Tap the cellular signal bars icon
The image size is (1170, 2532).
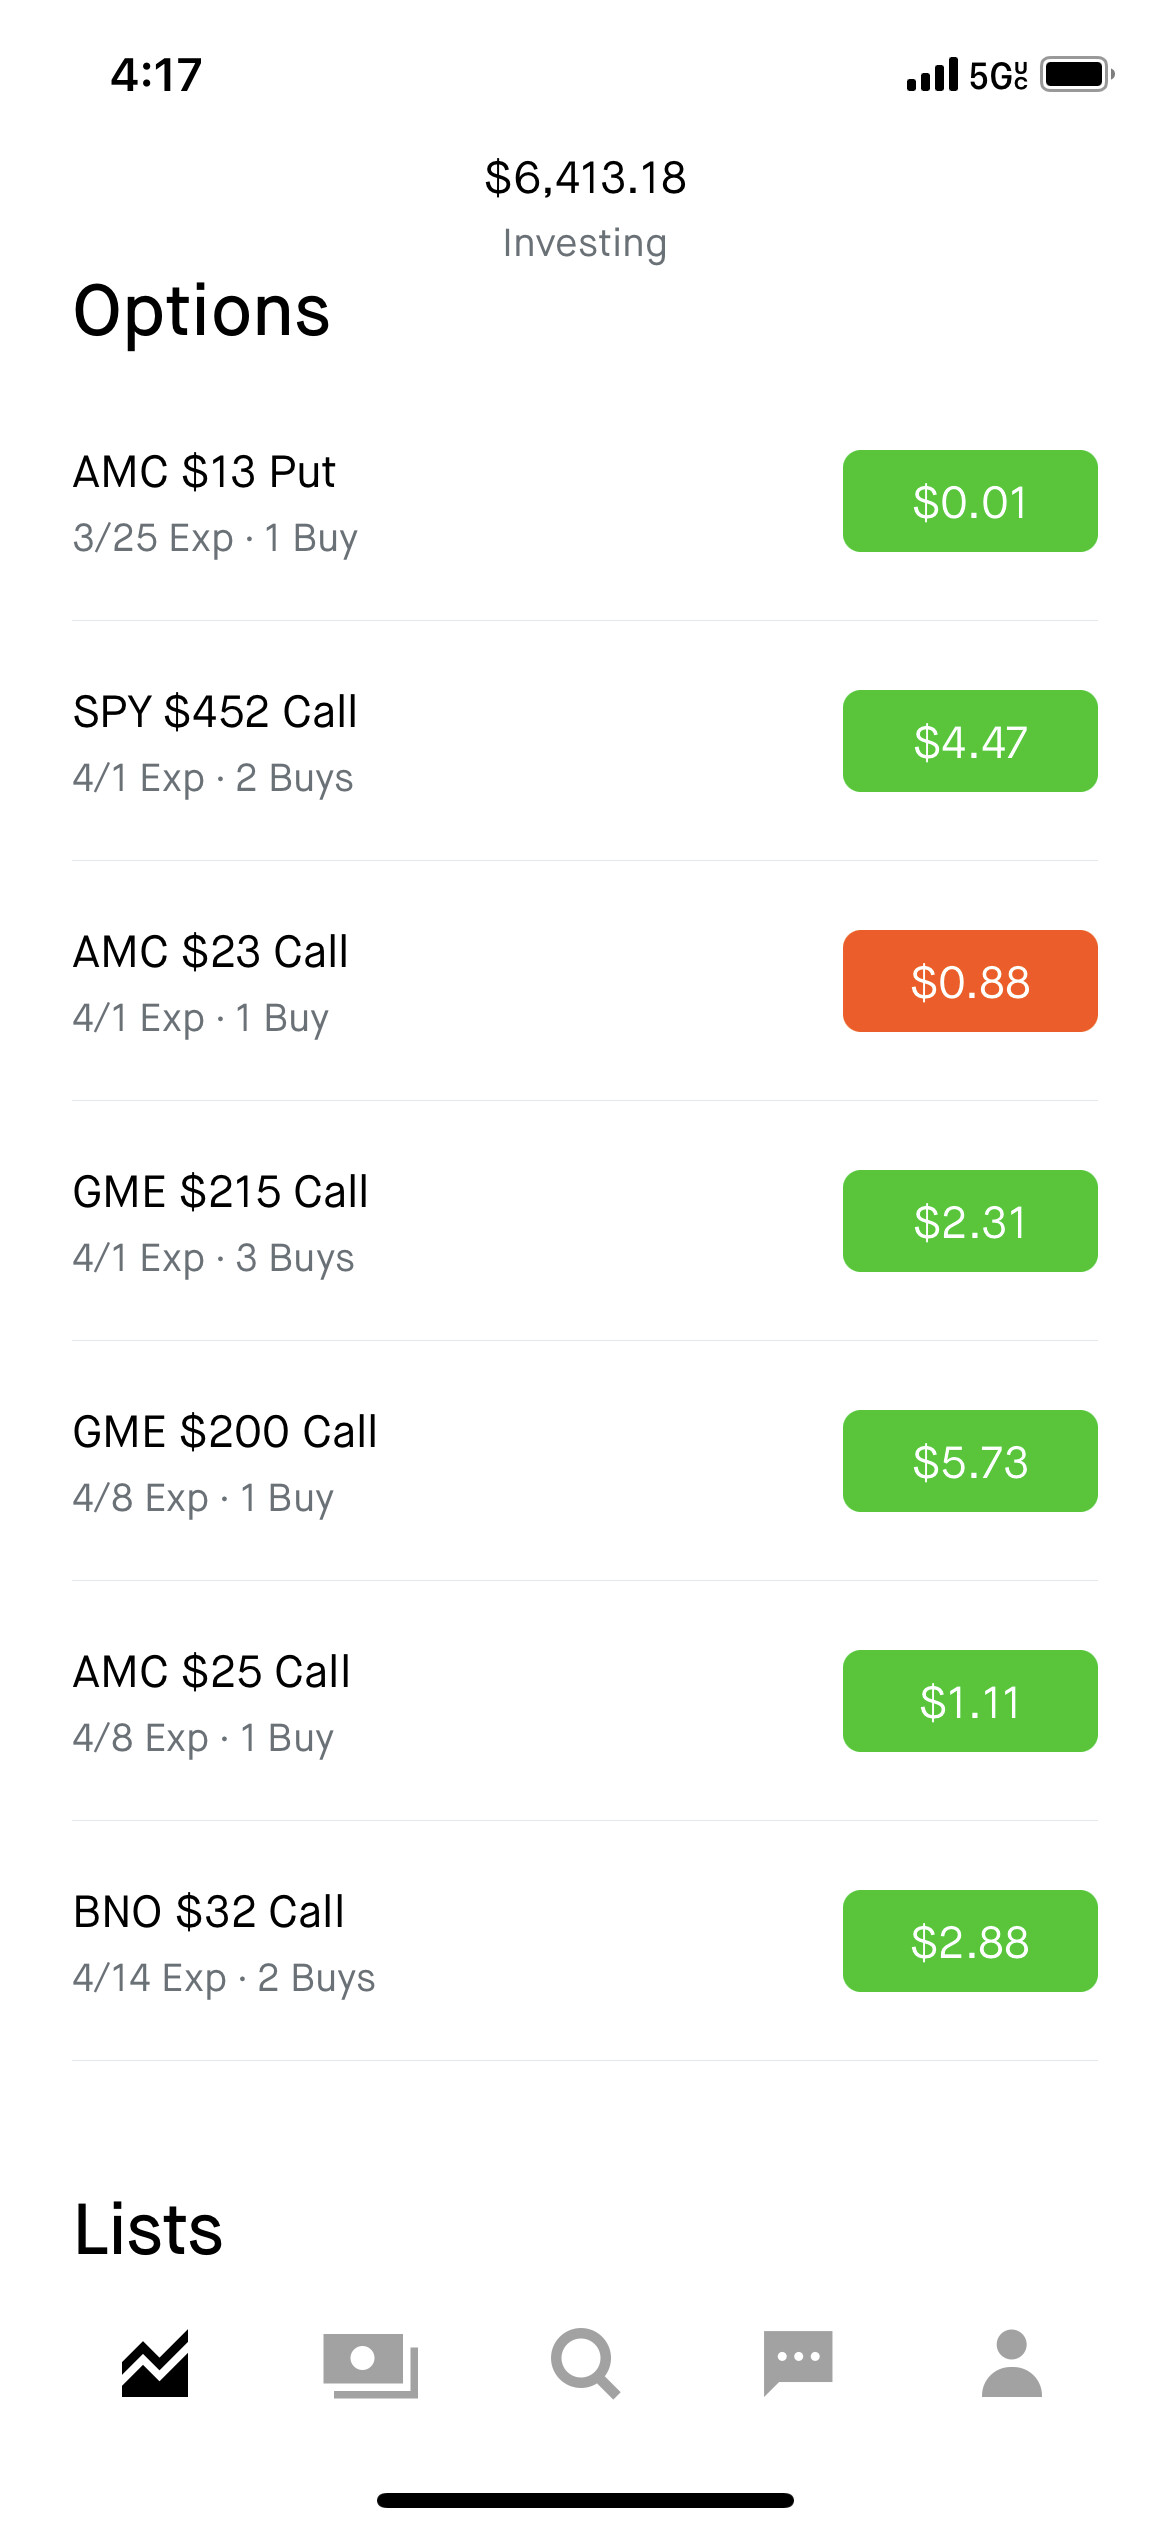tap(932, 75)
